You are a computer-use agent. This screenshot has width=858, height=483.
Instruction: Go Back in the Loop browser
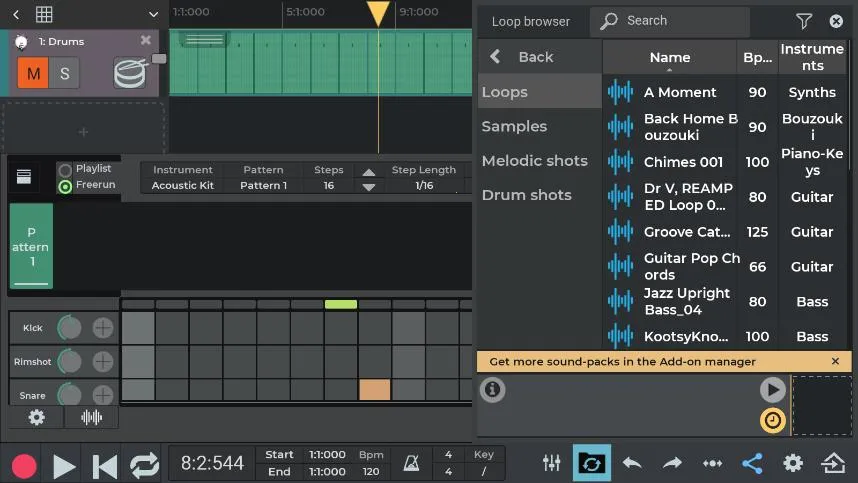522,57
